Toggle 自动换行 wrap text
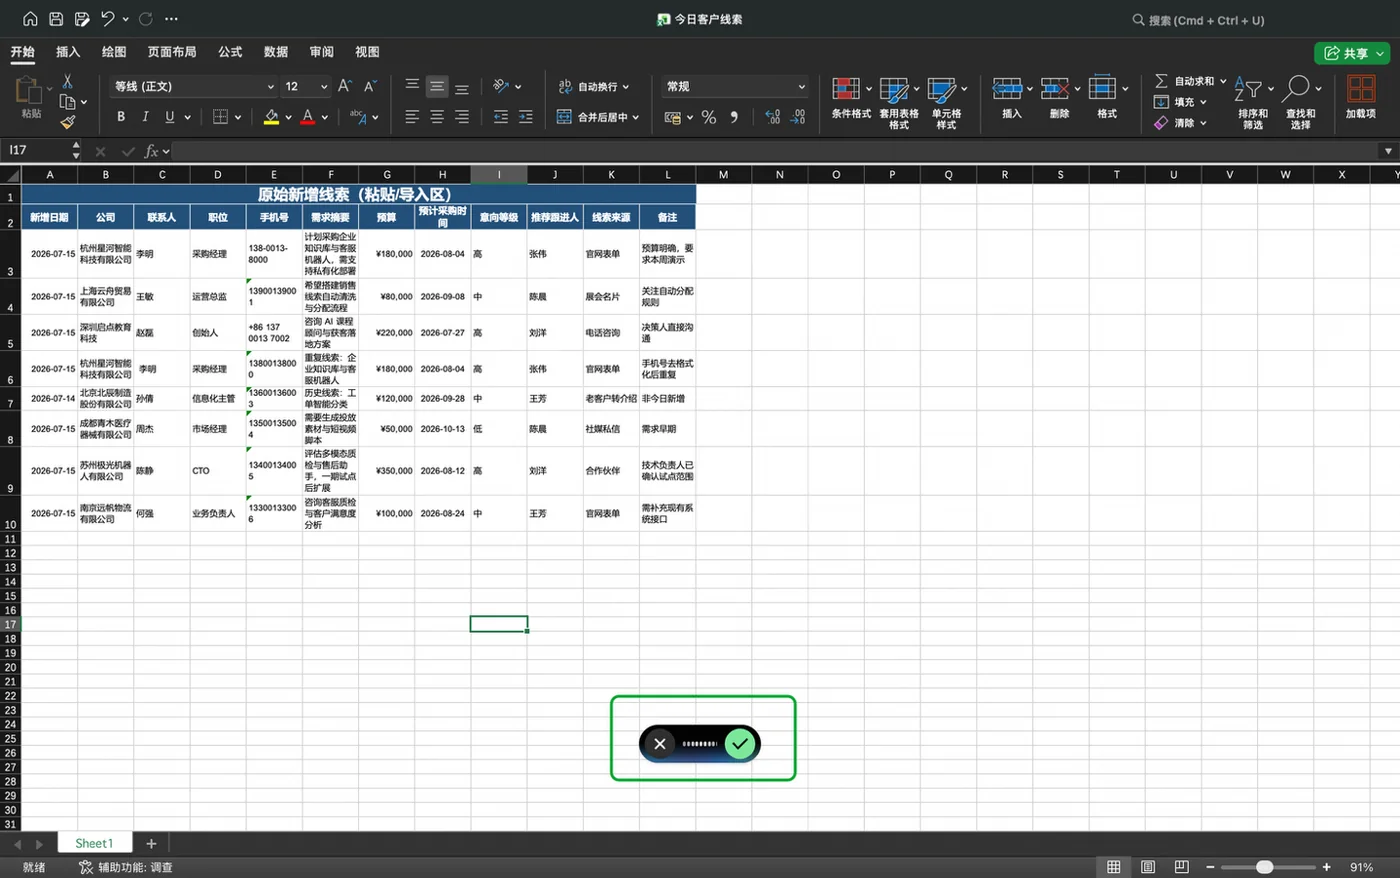This screenshot has width=1400, height=878. (x=593, y=86)
